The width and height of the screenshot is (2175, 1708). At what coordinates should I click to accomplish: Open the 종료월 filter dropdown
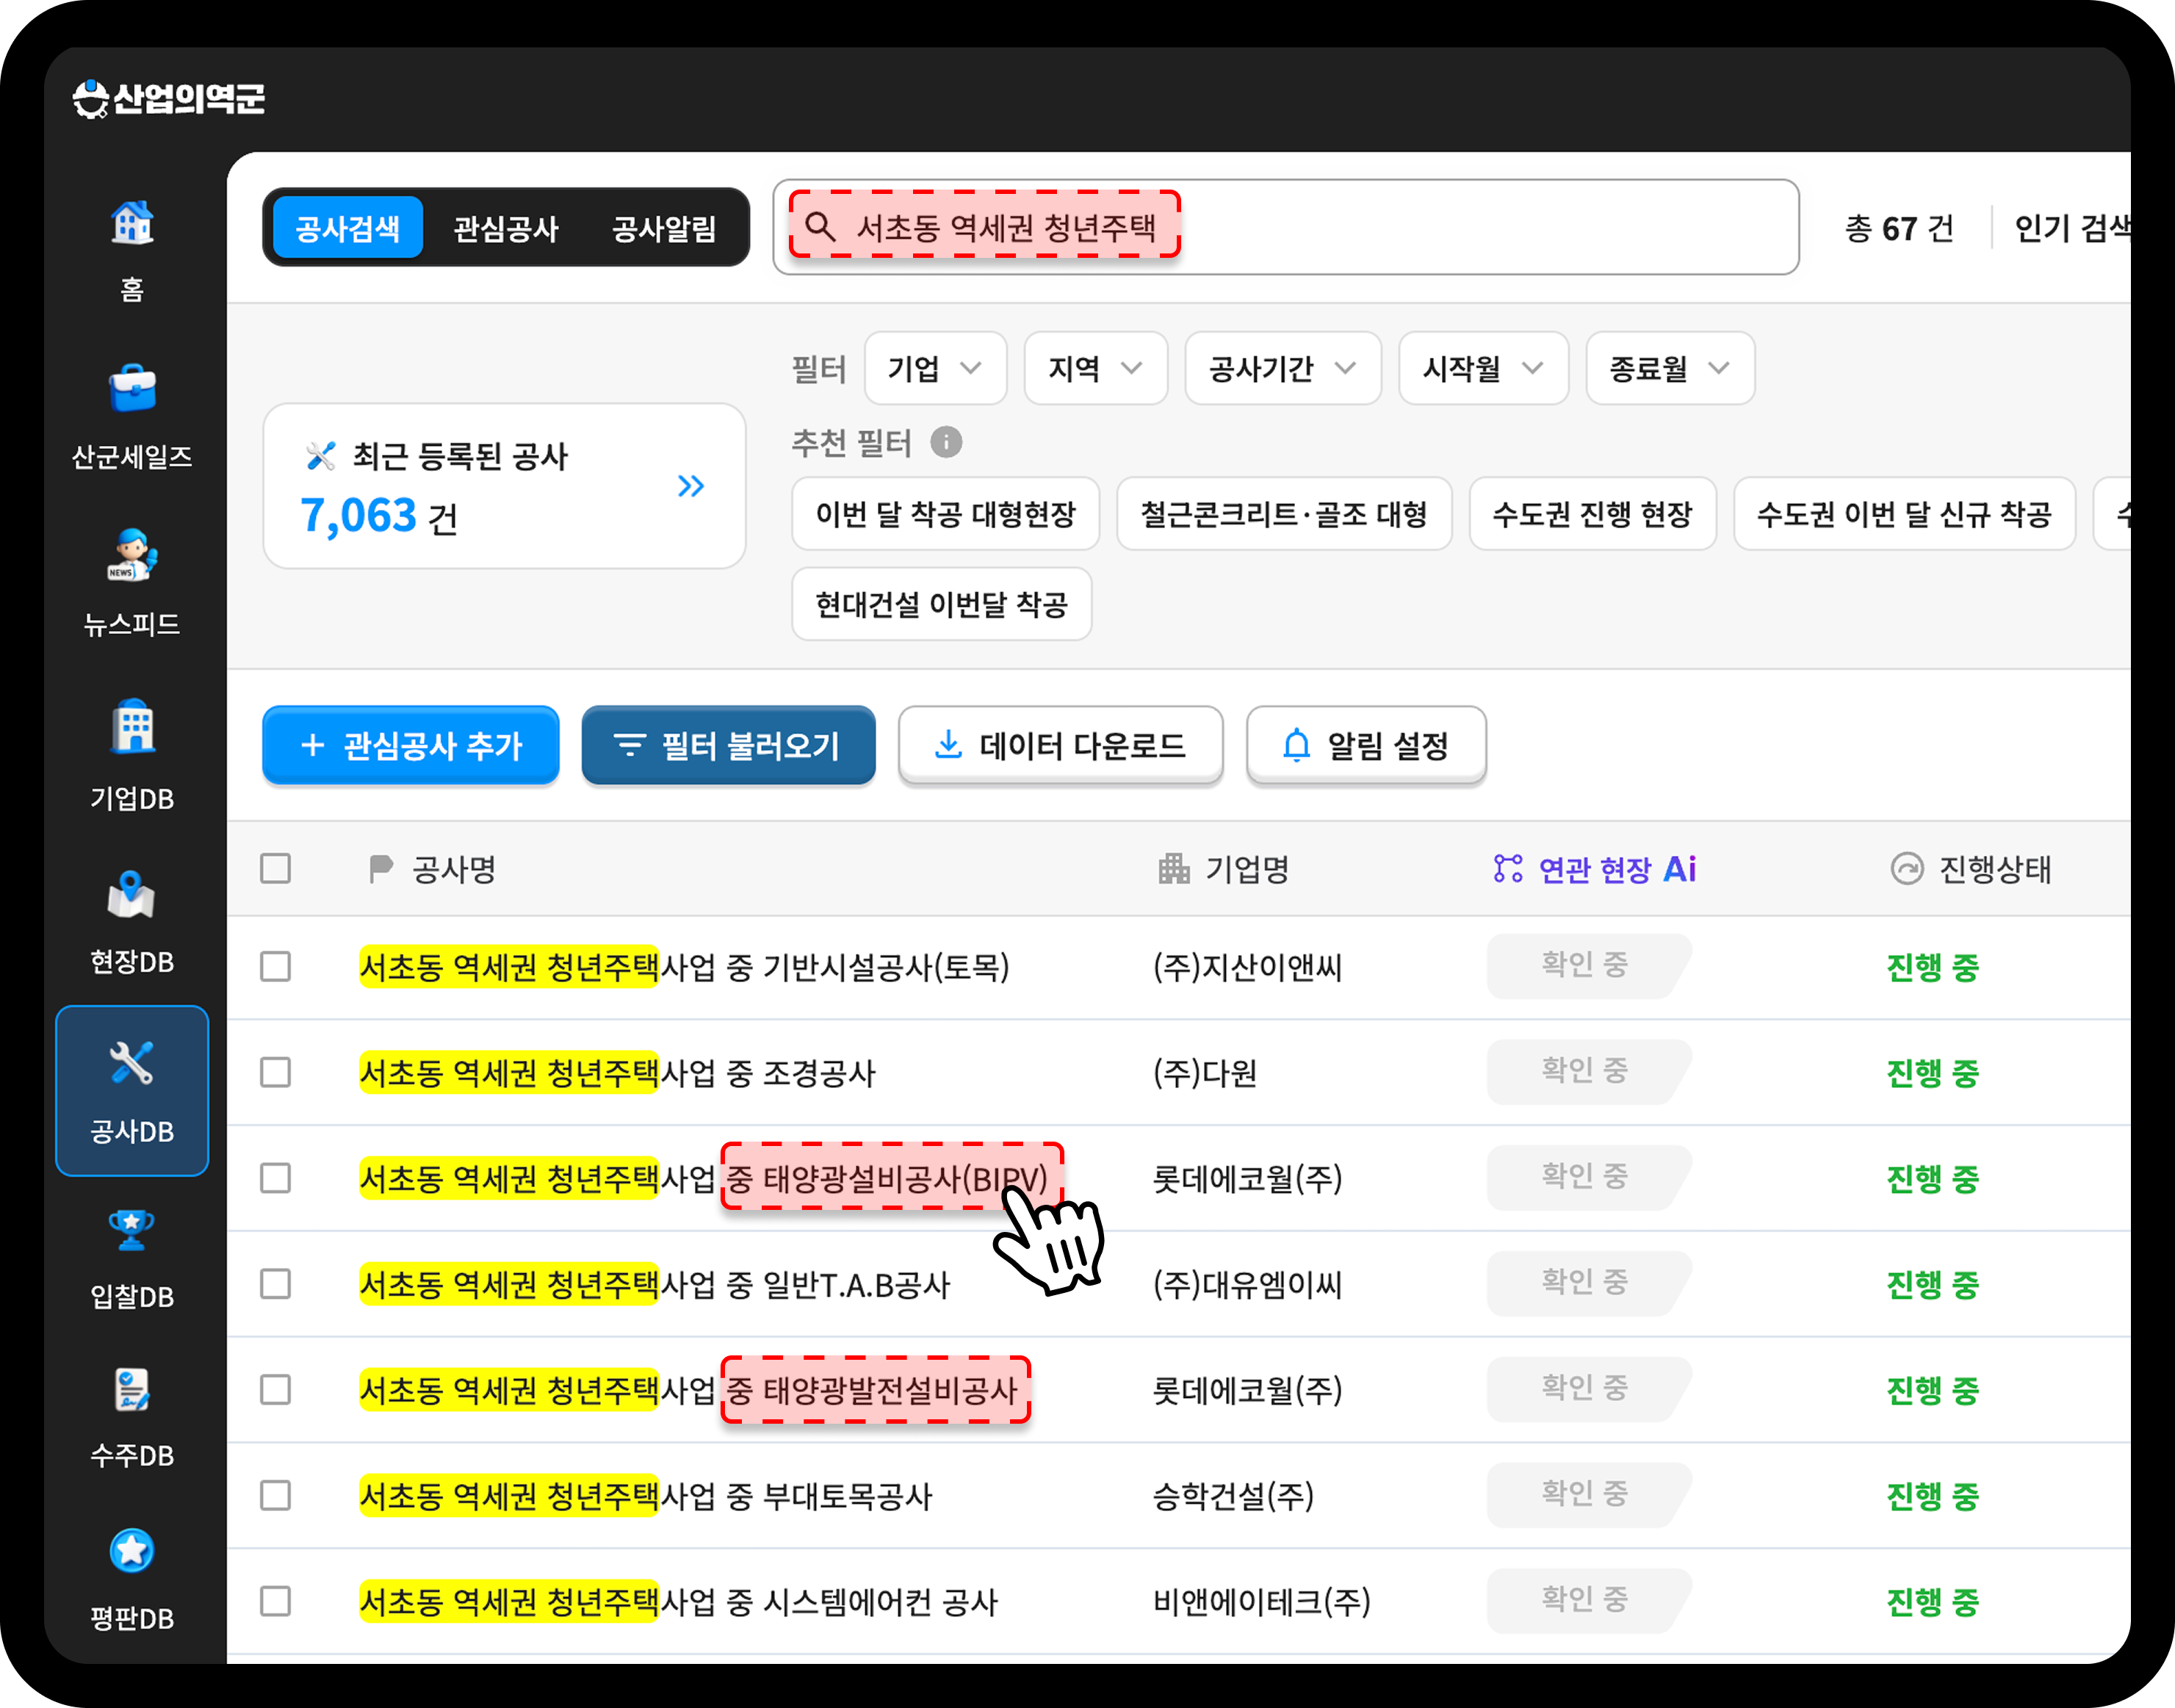point(1670,368)
